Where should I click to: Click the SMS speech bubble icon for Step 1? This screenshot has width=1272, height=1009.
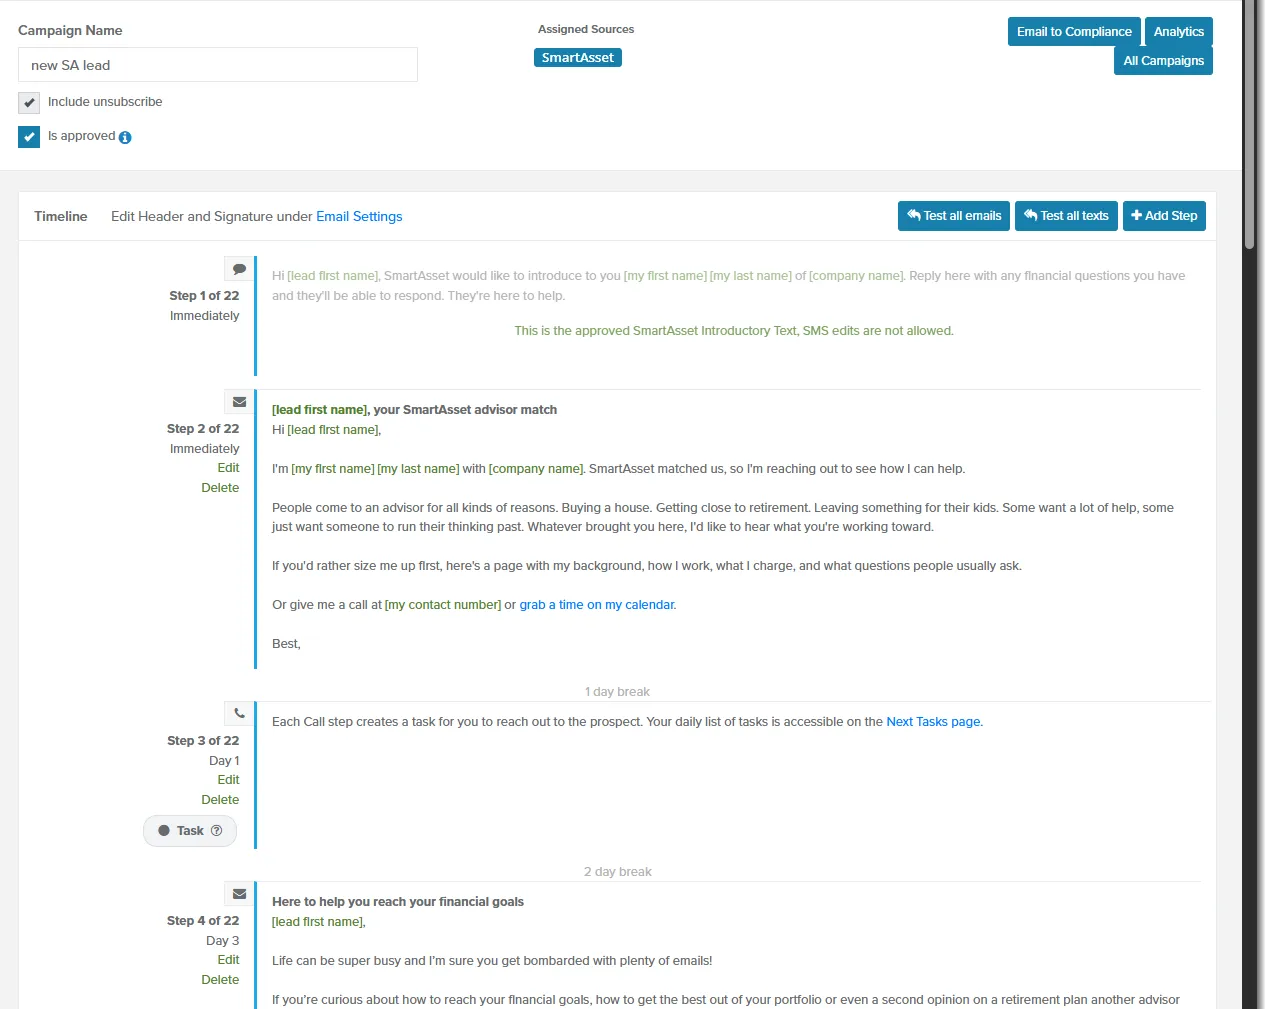[239, 269]
